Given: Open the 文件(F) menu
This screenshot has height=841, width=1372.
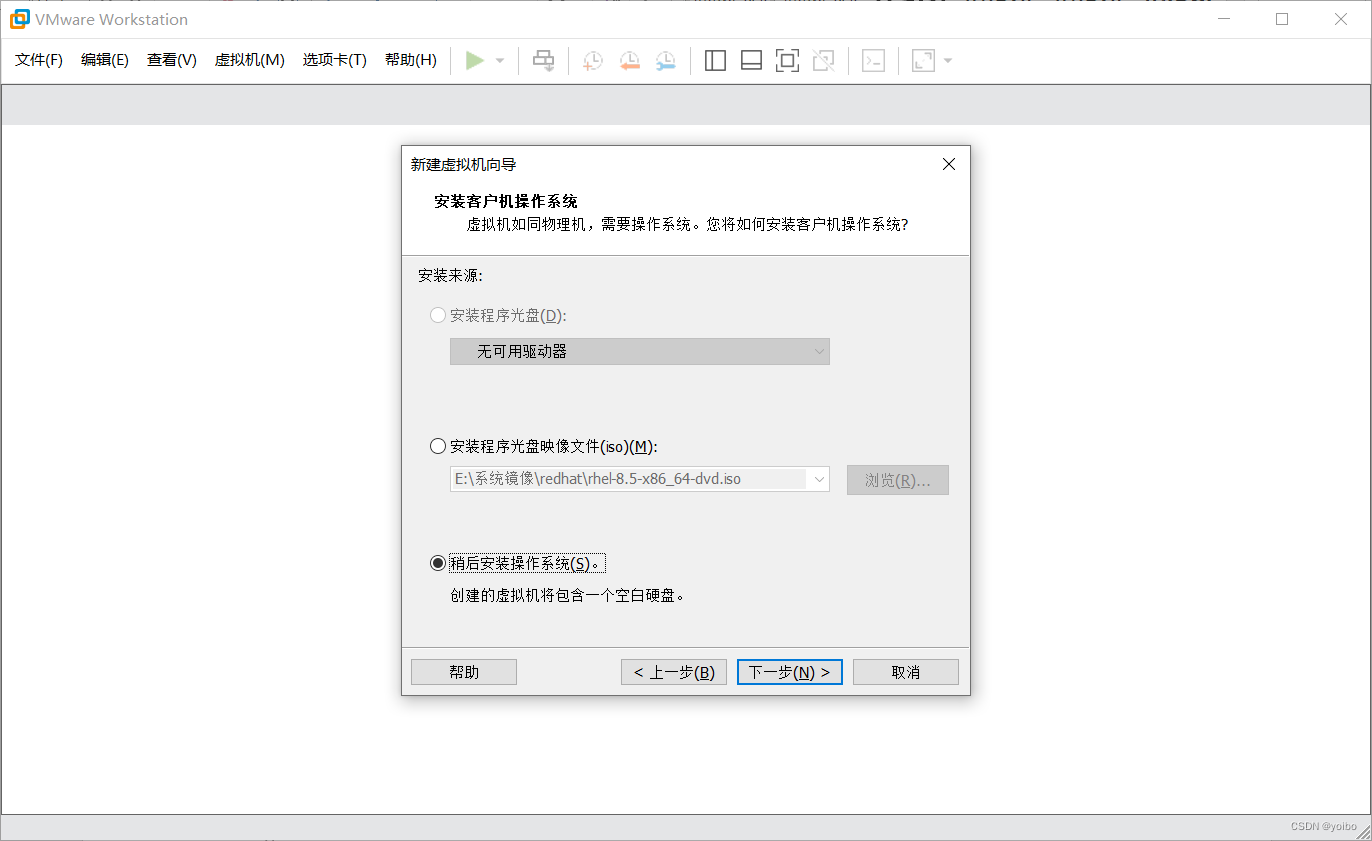Looking at the screenshot, I should coord(39,60).
